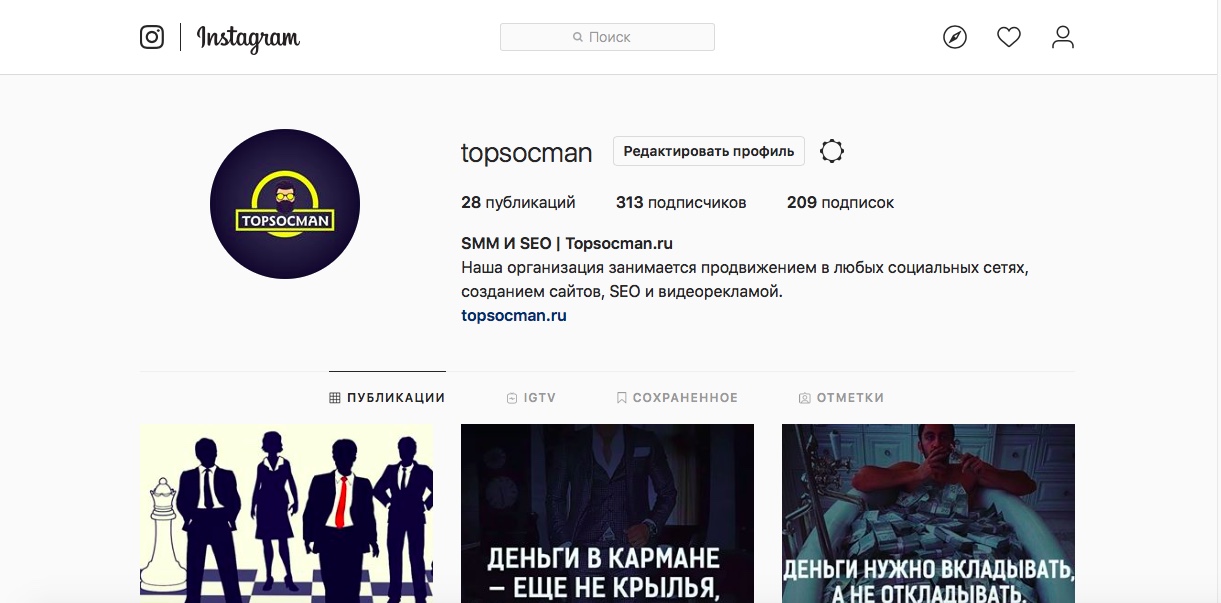Open the ДЕНЬГИ В КАРМАНЕ post
The width and height of the screenshot is (1221, 603).
coord(607,513)
